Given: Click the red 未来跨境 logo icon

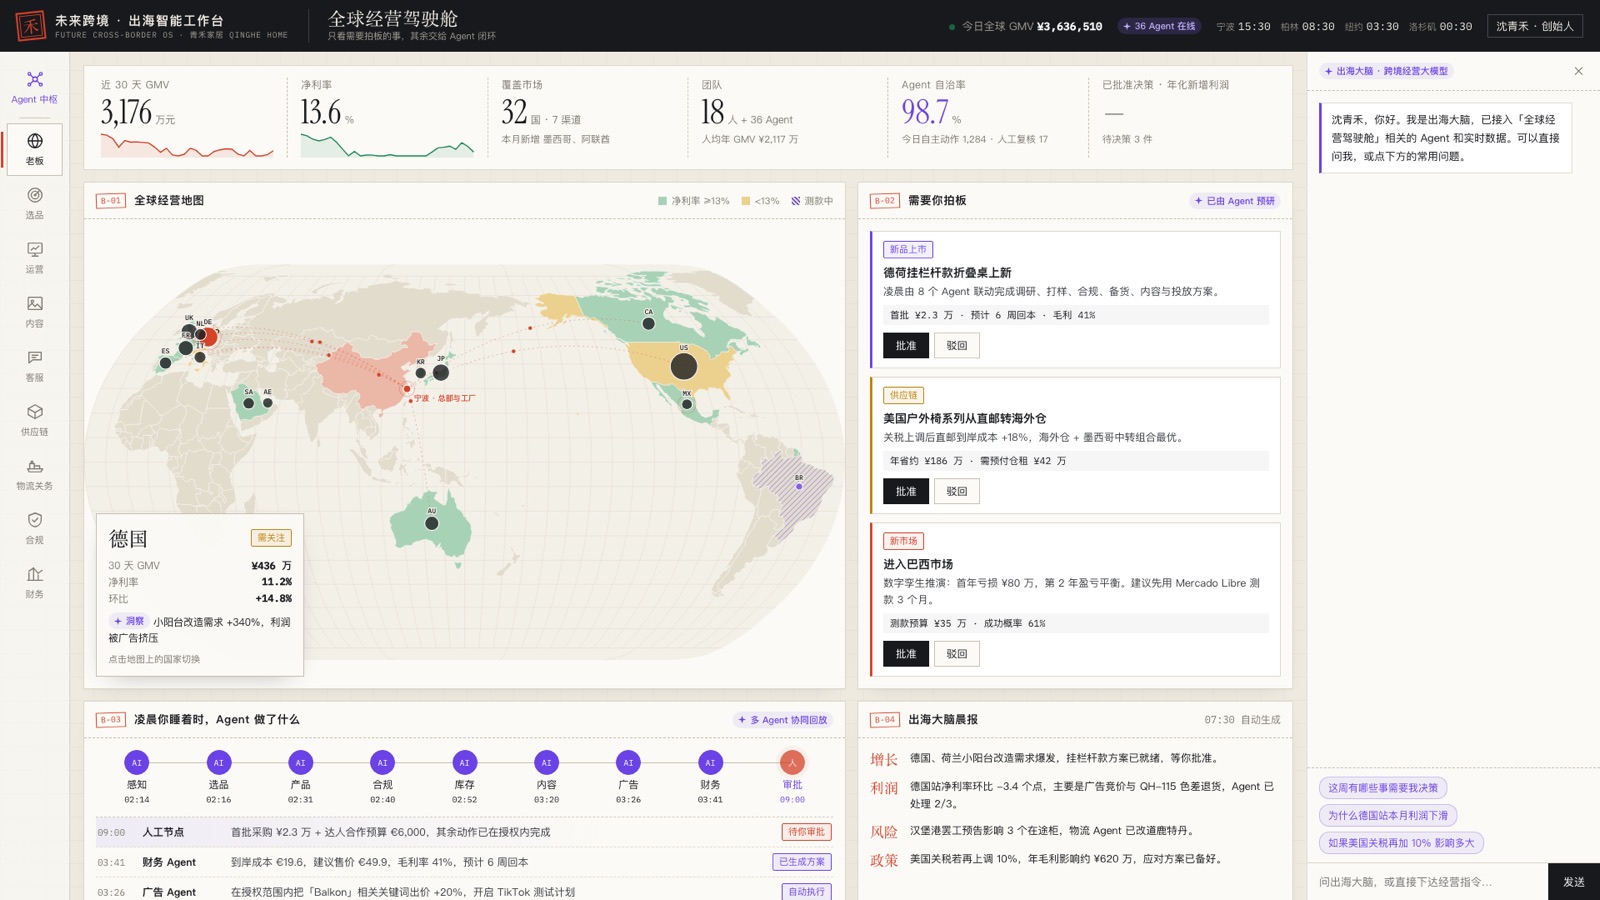Looking at the screenshot, I should tap(30, 26).
